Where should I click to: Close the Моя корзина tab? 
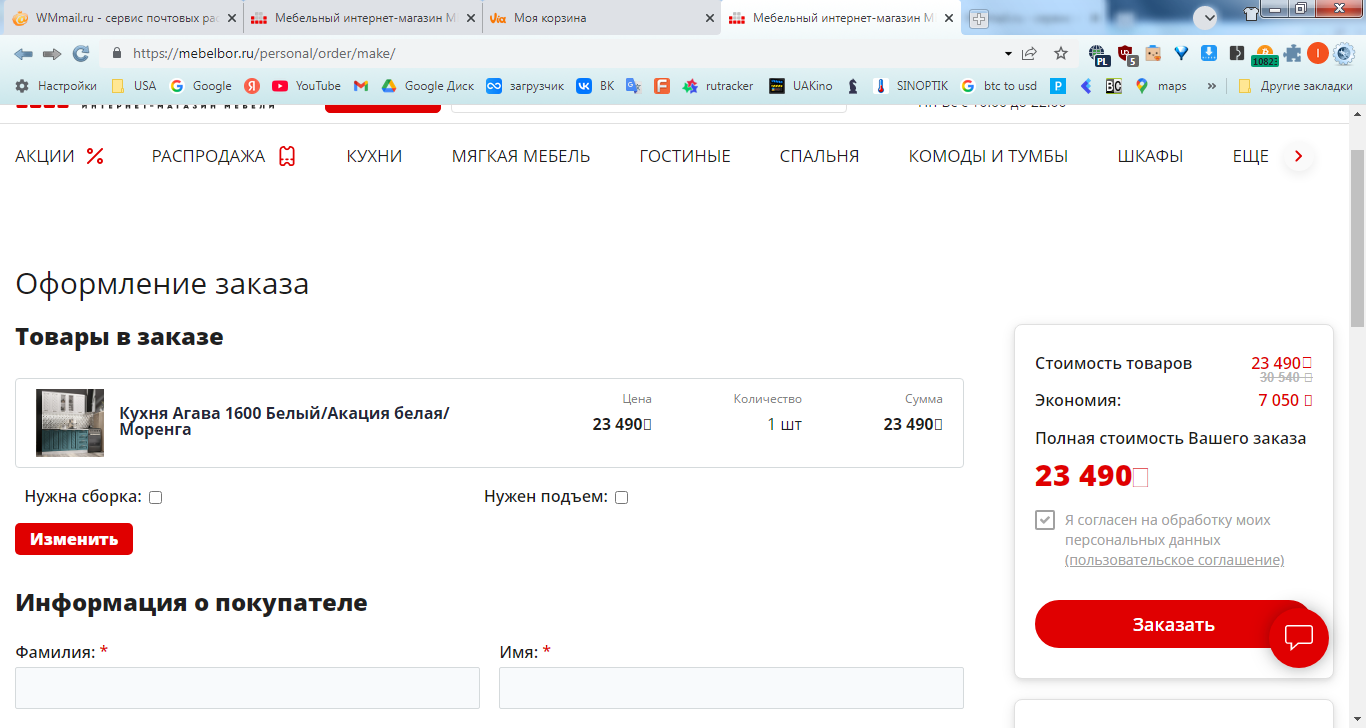coord(709,18)
